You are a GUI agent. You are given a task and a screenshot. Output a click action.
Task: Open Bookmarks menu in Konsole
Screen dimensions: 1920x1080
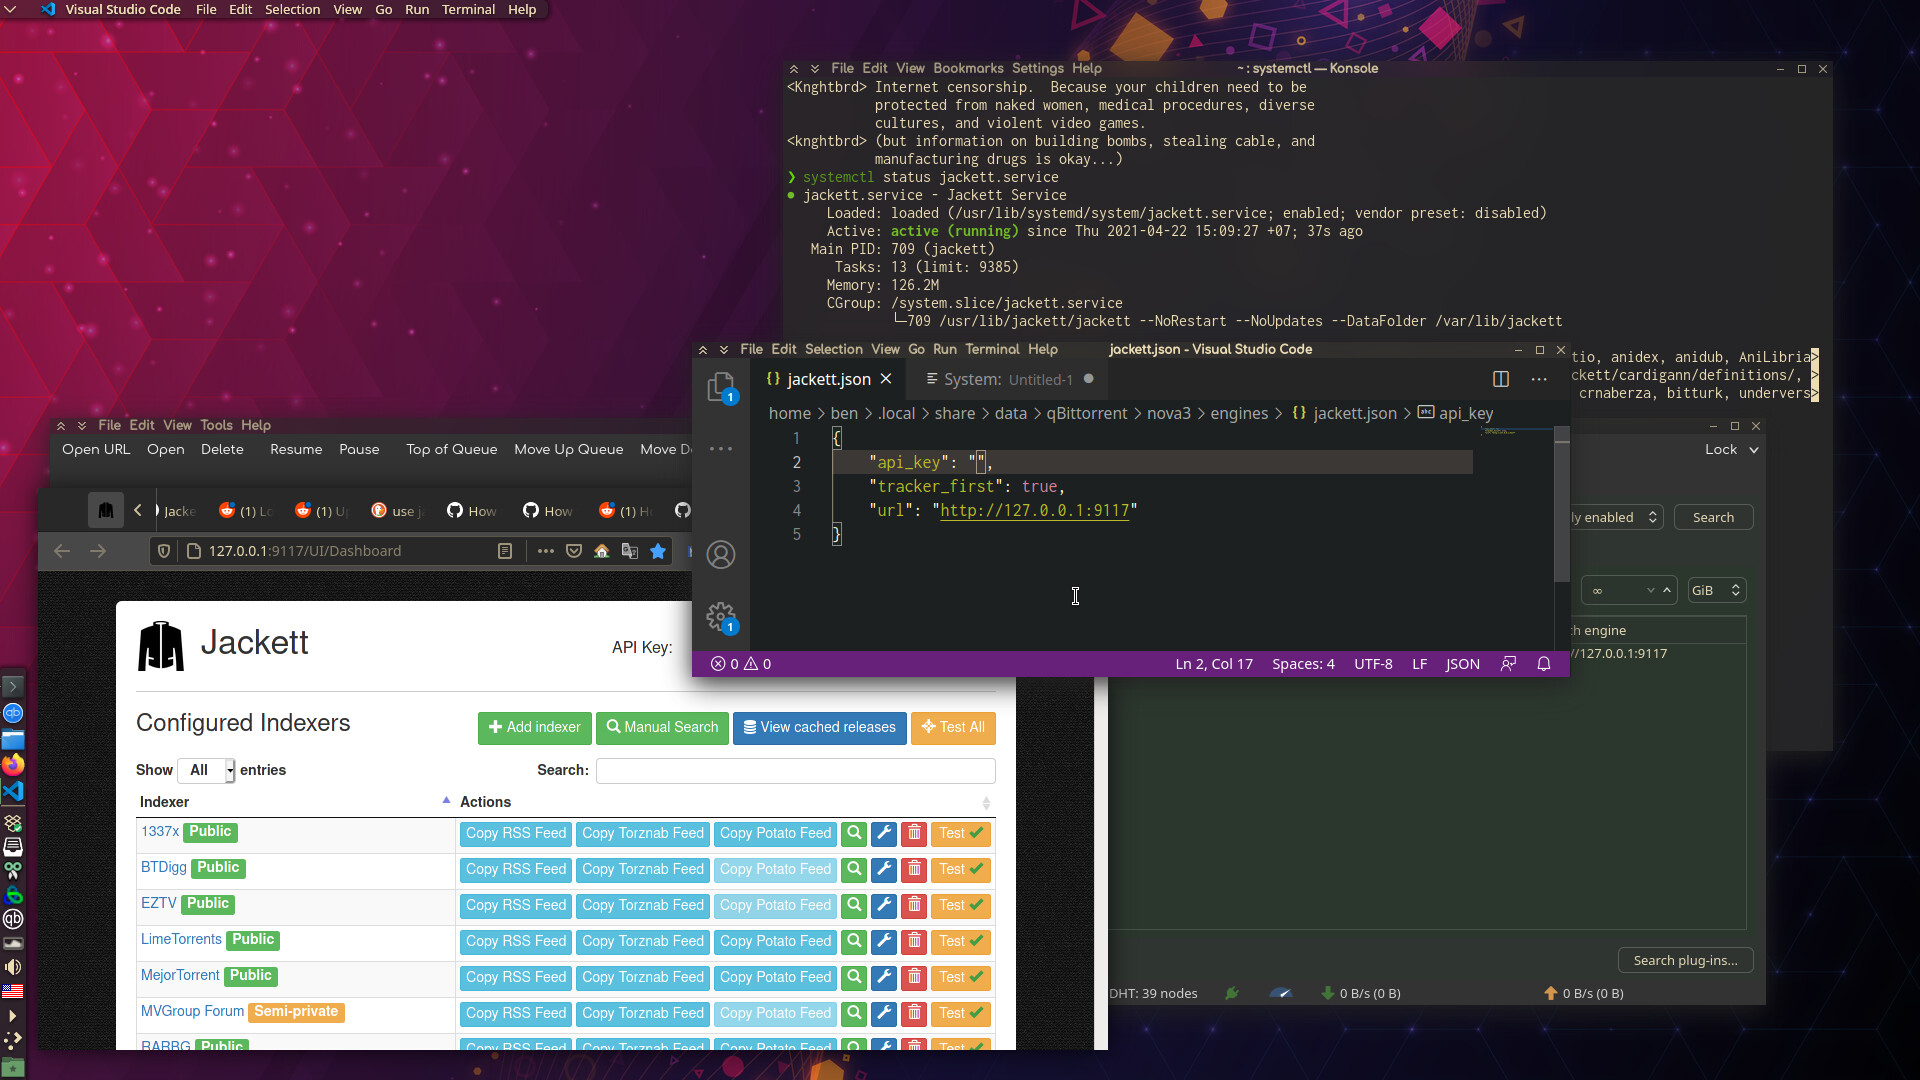pos(968,69)
